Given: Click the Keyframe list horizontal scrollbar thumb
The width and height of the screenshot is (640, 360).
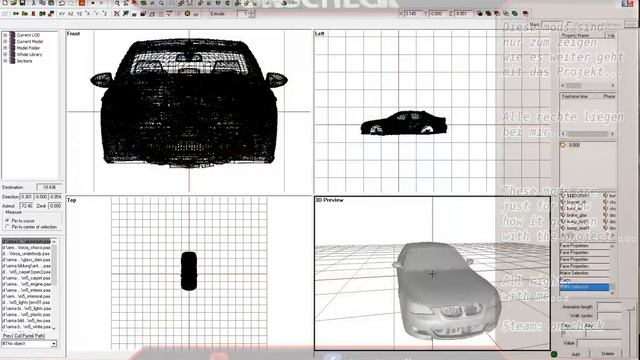Looking at the screenshot, I should 586,133.
